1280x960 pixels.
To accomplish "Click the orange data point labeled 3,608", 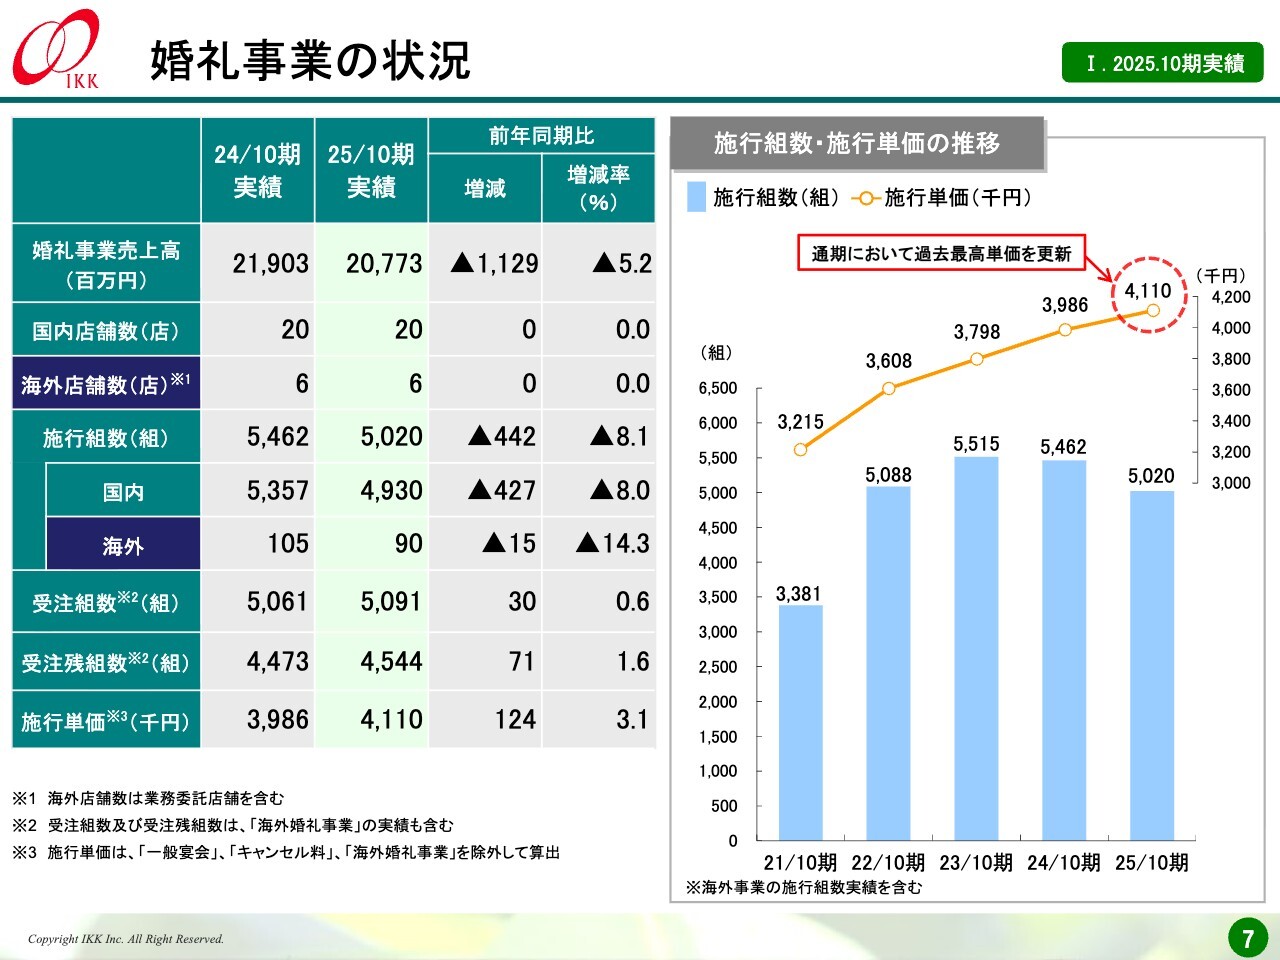I will 888,388.
